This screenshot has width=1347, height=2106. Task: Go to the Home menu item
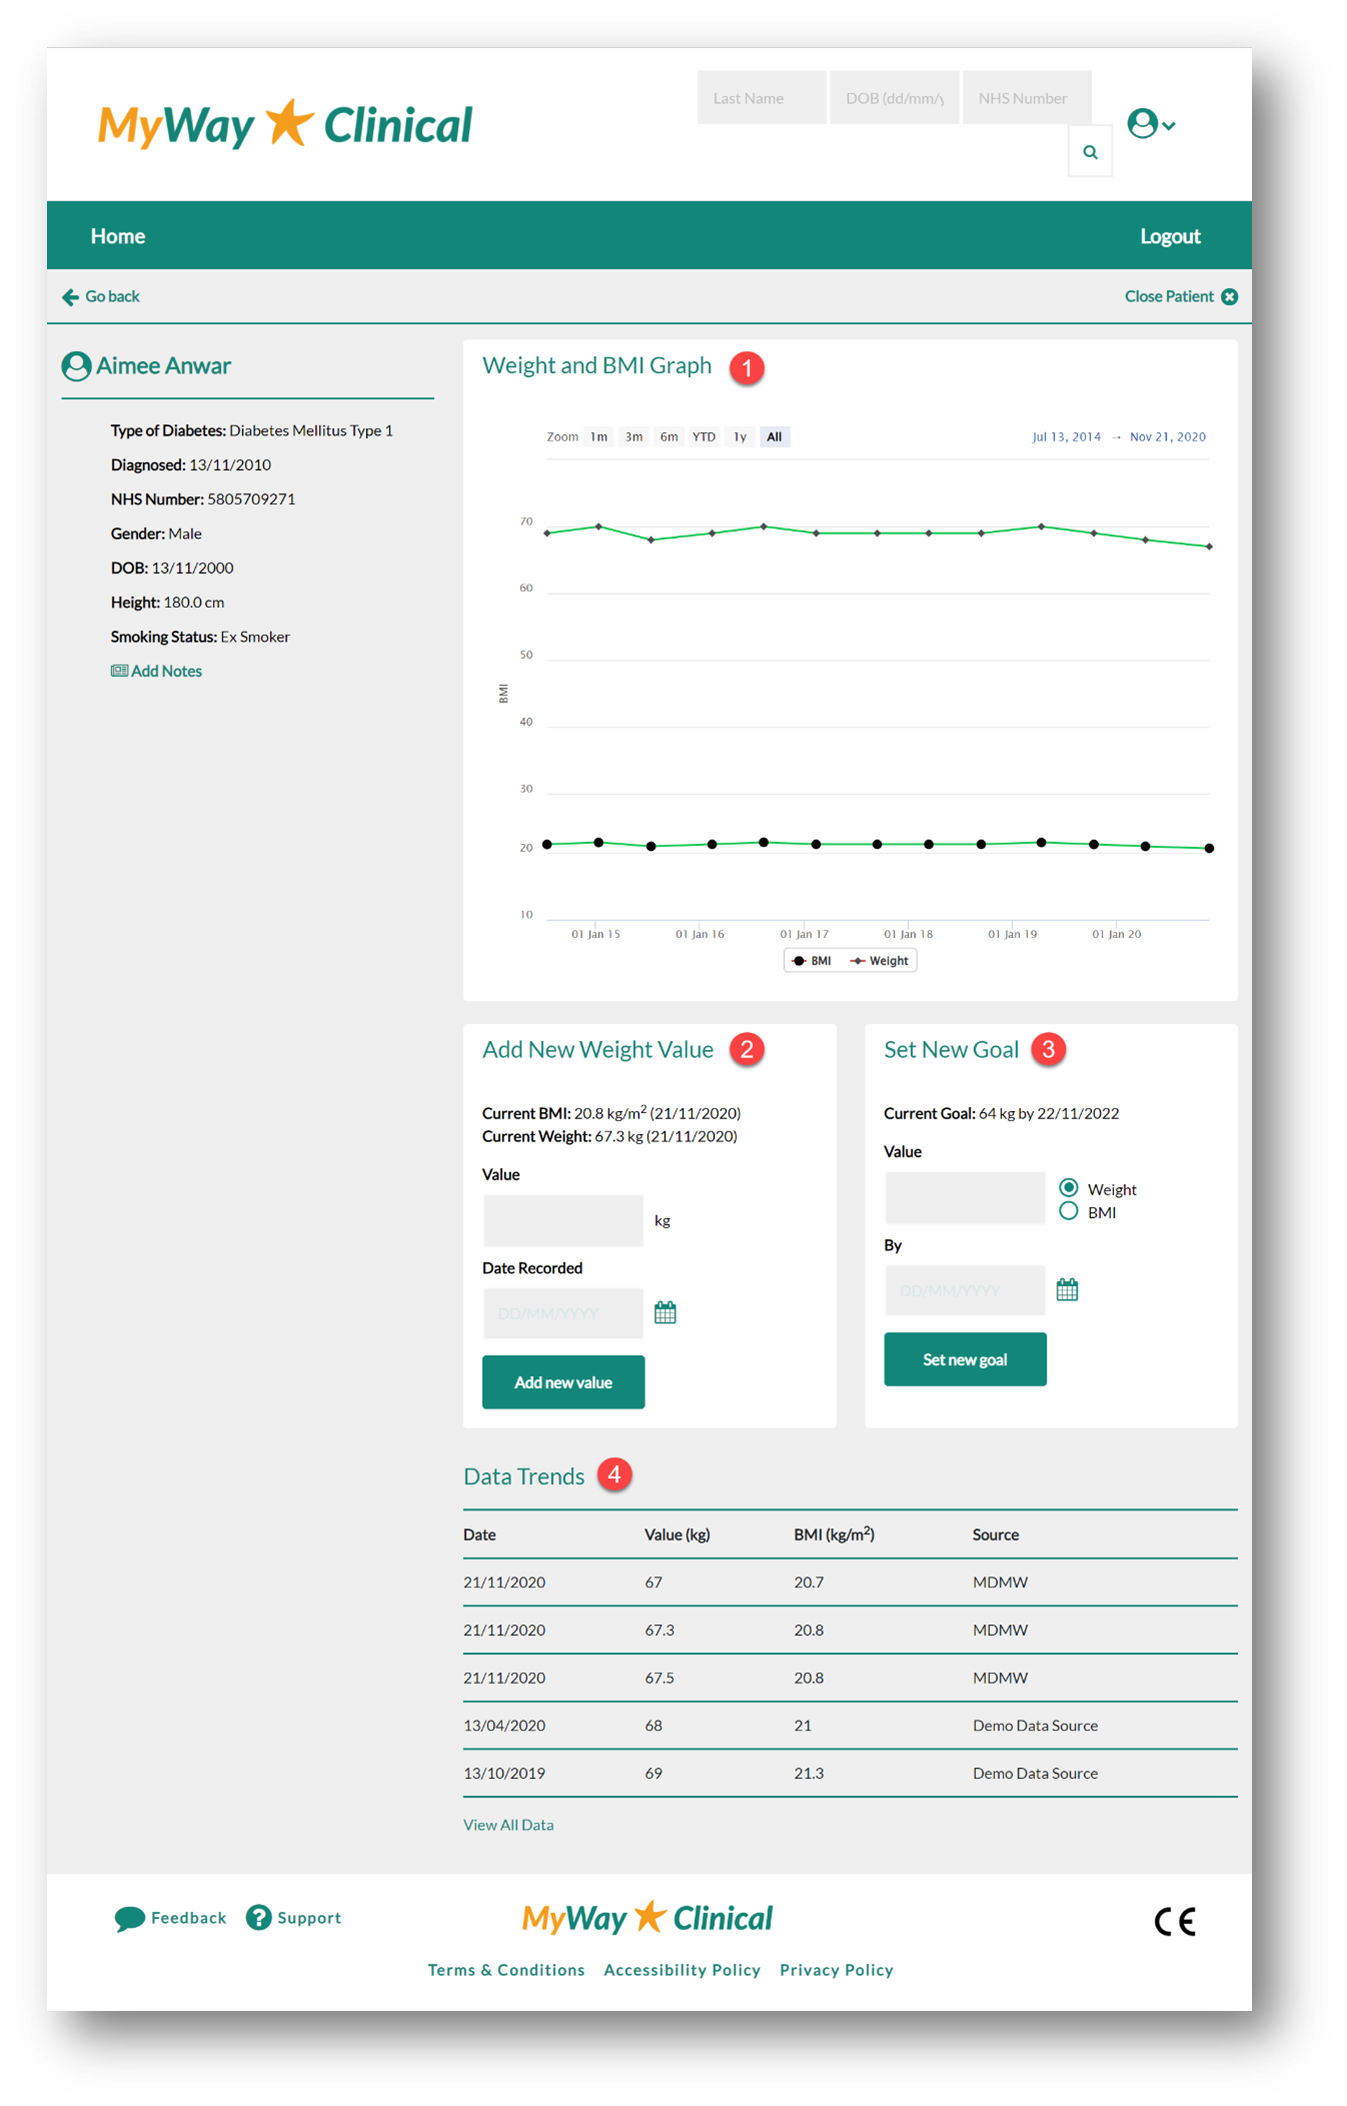(118, 236)
